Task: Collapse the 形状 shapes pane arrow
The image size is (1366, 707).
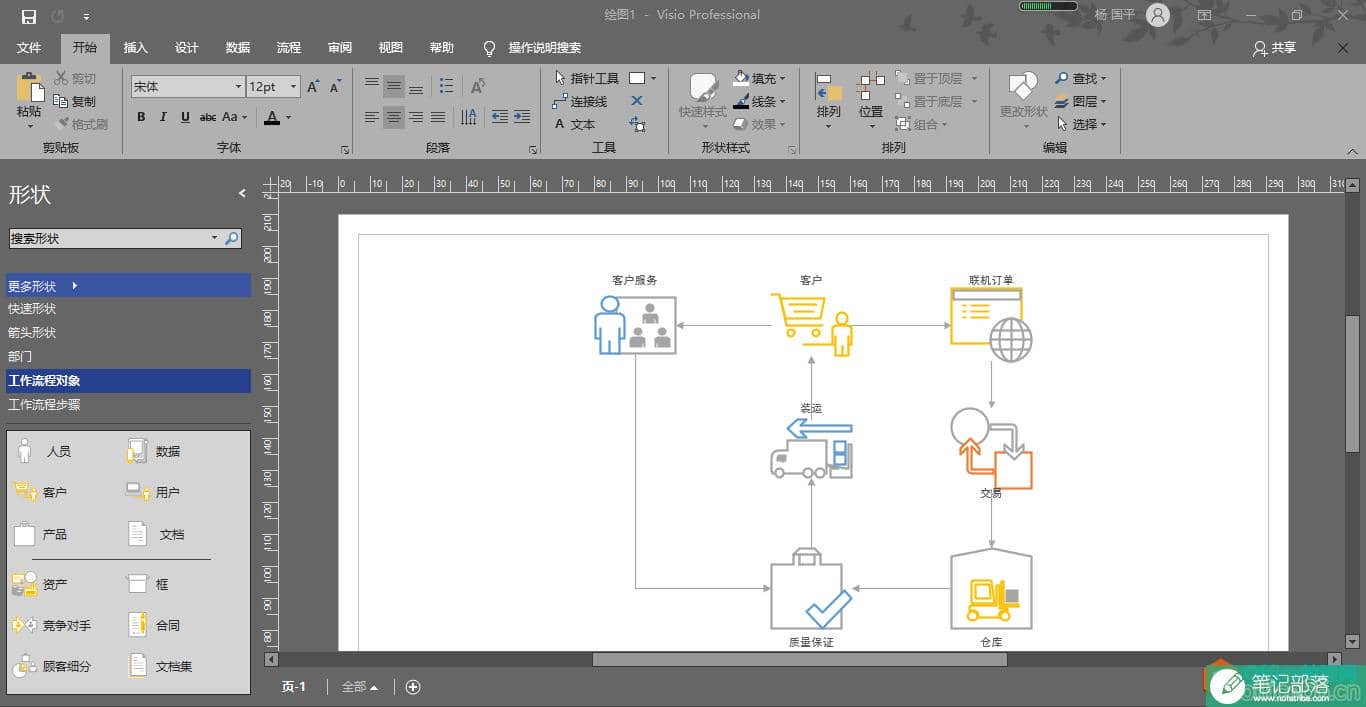Action: (x=242, y=193)
